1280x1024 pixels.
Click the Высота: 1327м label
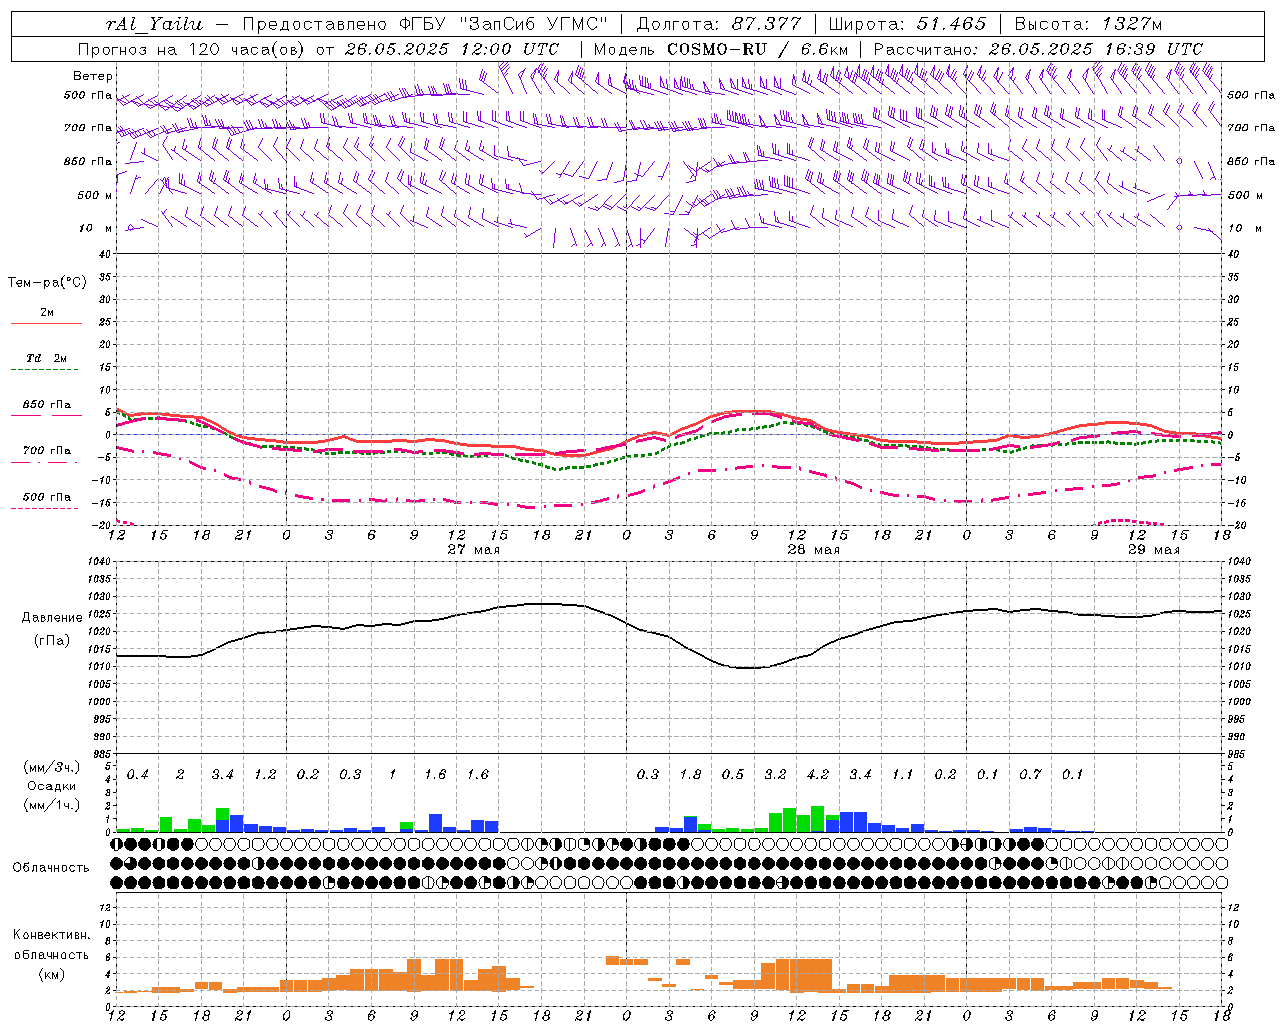pyautogui.click(x=1088, y=24)
